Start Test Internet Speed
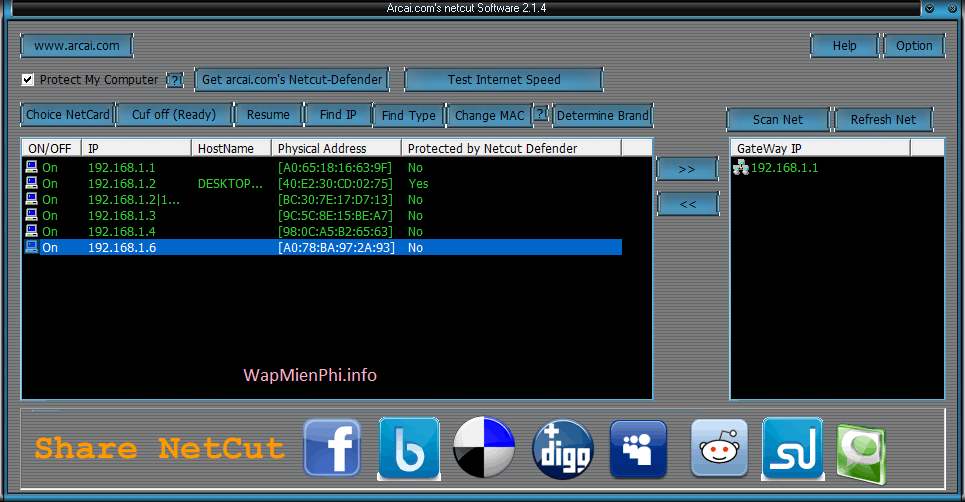Screen dimensions: 965x502 (x=504, y=79)
